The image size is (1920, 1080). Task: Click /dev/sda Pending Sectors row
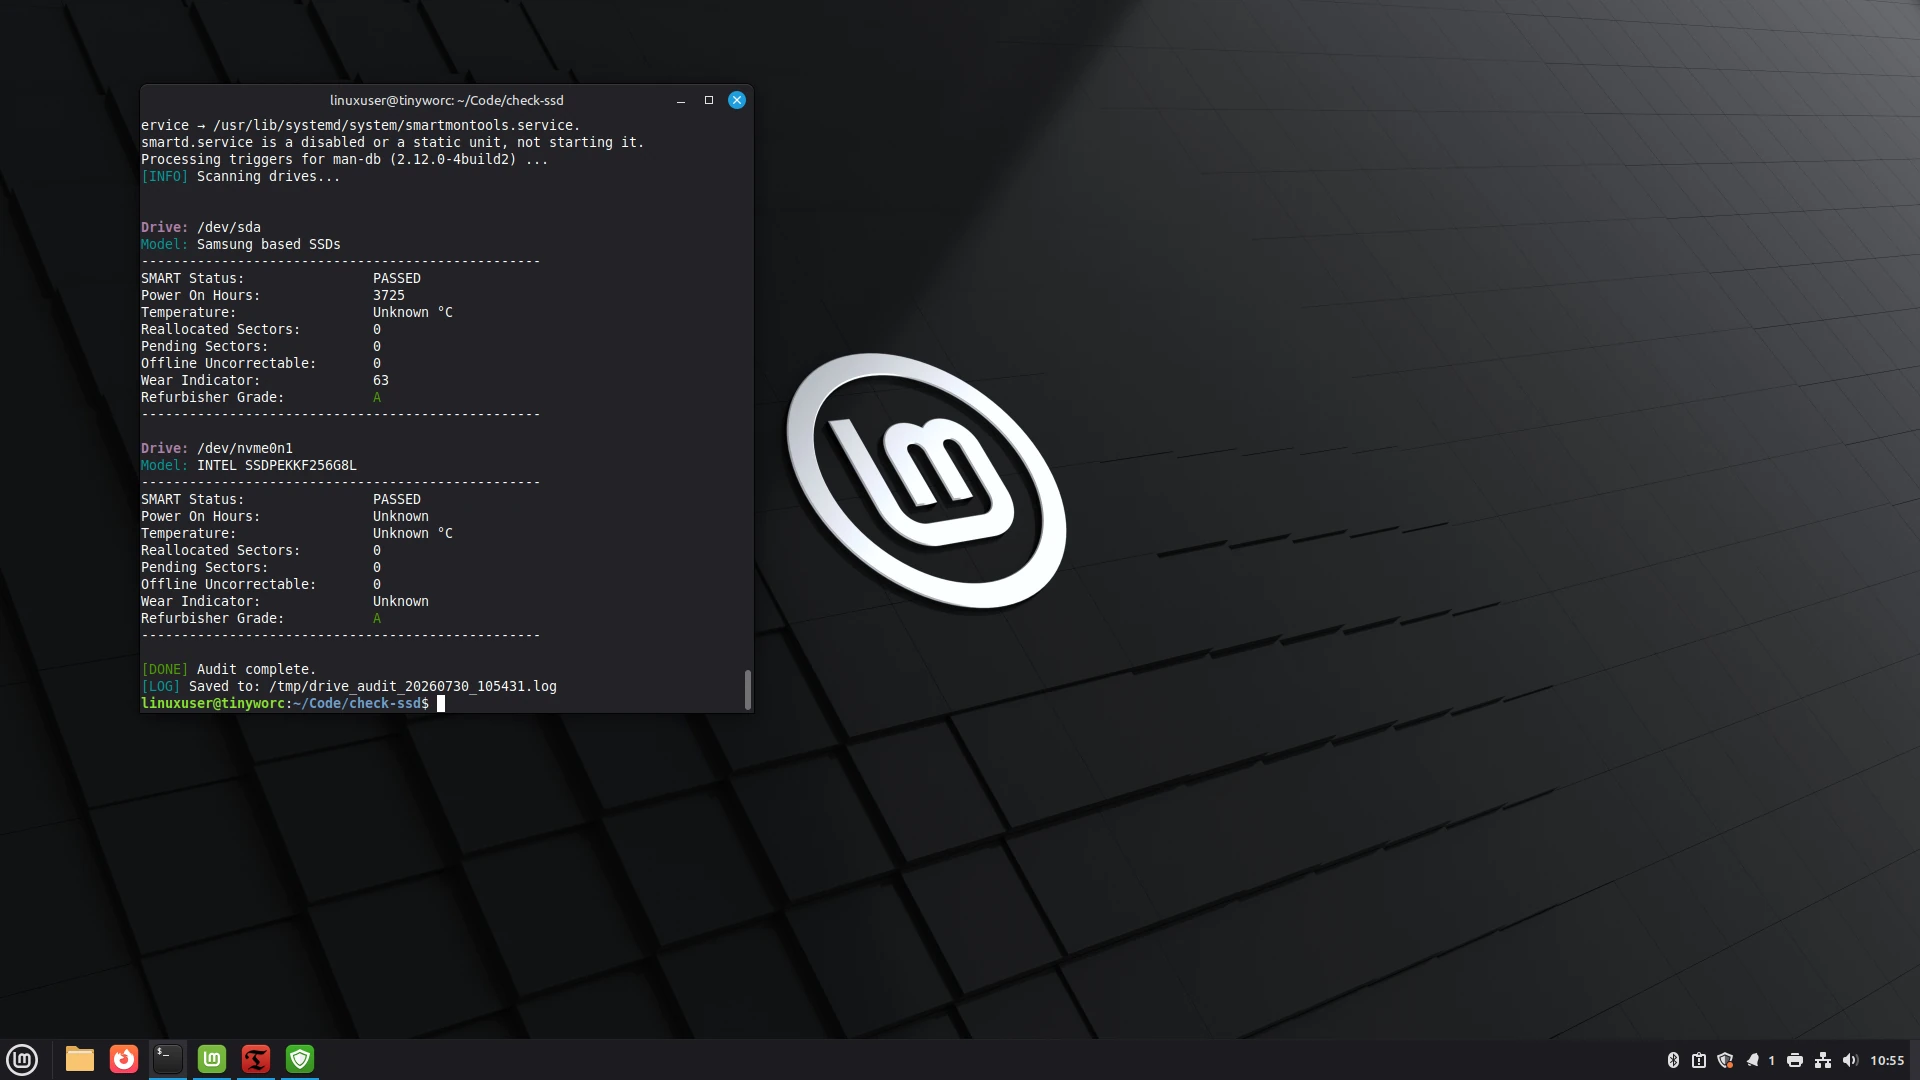(261, 347)
